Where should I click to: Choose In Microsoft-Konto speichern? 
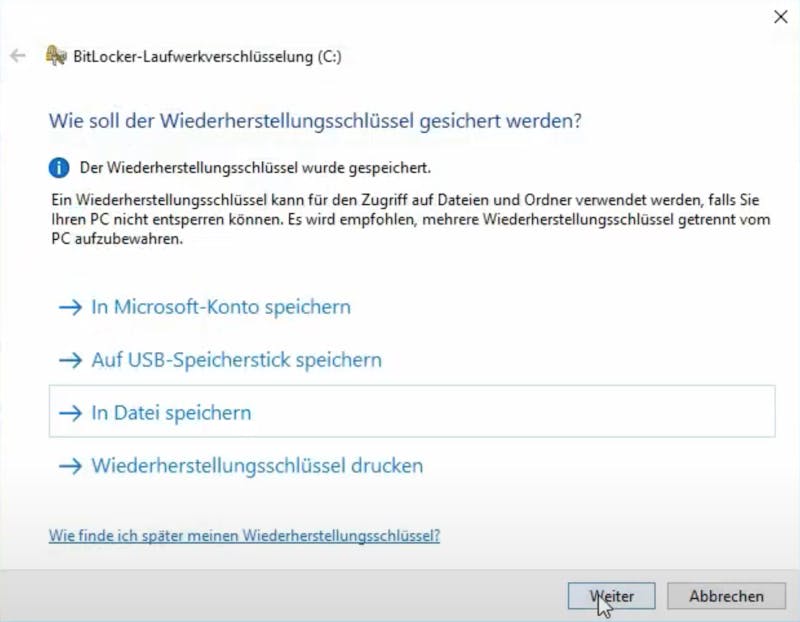point(221,307)
